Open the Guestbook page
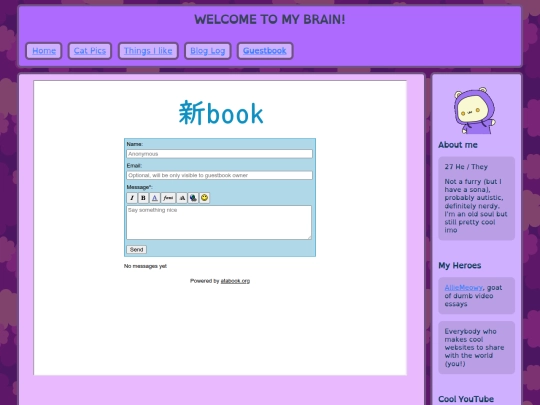 pyautogui.click(x=265, y=51)
